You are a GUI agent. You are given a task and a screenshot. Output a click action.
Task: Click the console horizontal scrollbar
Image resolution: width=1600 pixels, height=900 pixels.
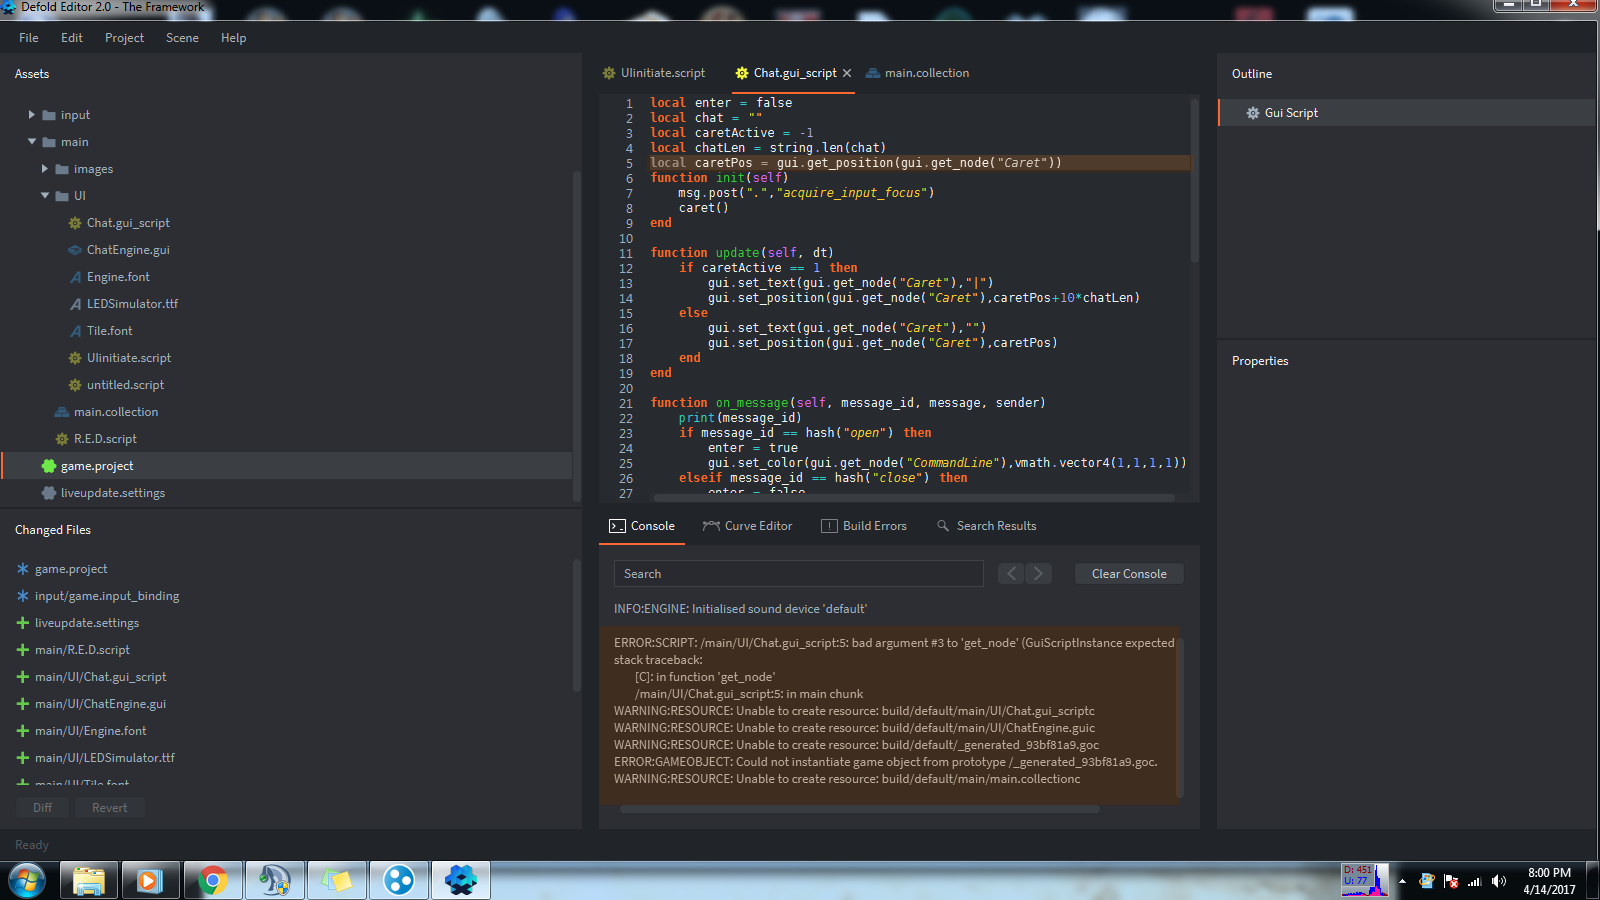pyautogui.click(x=860, y=809)
